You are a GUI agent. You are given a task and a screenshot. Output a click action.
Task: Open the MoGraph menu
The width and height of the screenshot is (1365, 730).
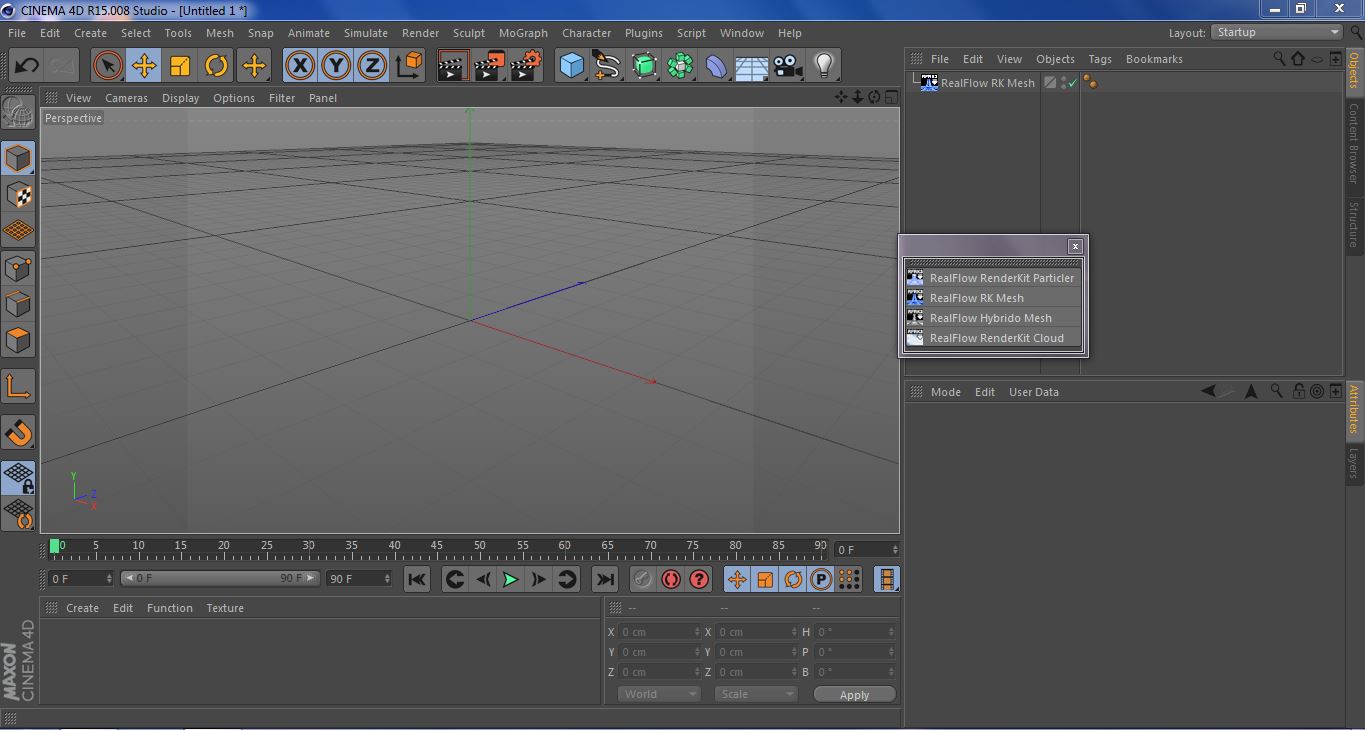pyautogui.click(x=523, y=33)
